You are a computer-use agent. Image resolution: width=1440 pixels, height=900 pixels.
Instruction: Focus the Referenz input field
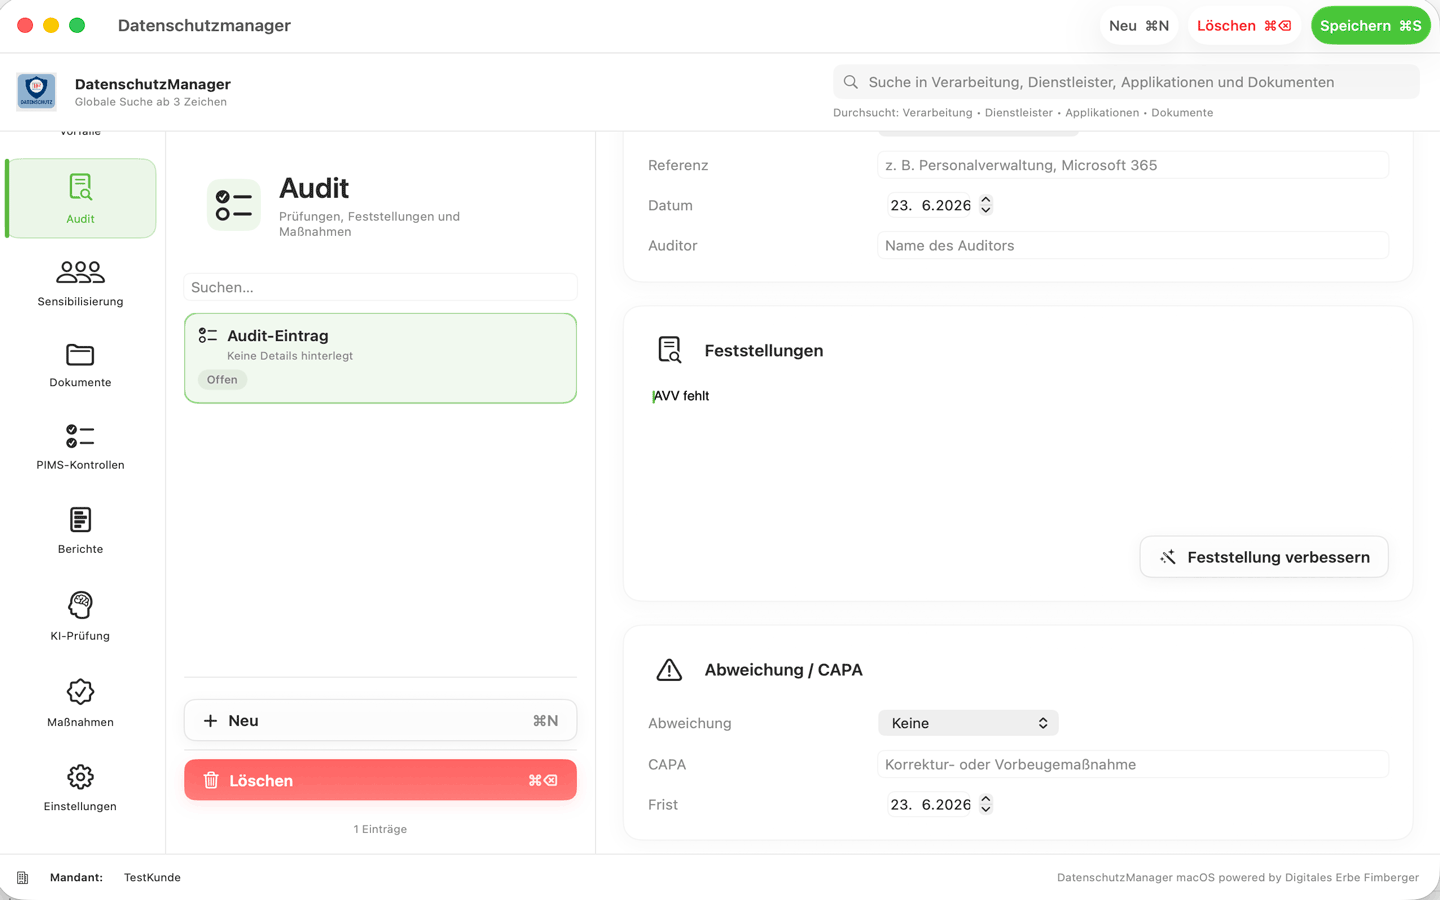(1133, 165)
